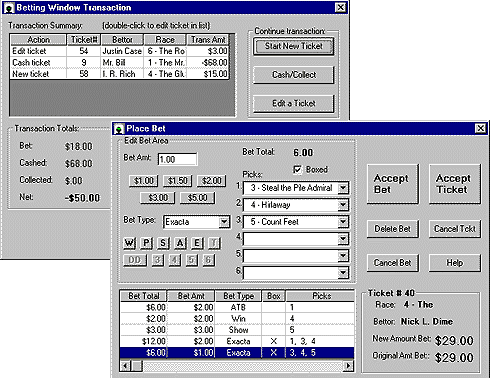Click the Accept Bet button
Image resolution: width=490 pixels, height=378 pixels.
pyautogui.click(x=393, y=184)
